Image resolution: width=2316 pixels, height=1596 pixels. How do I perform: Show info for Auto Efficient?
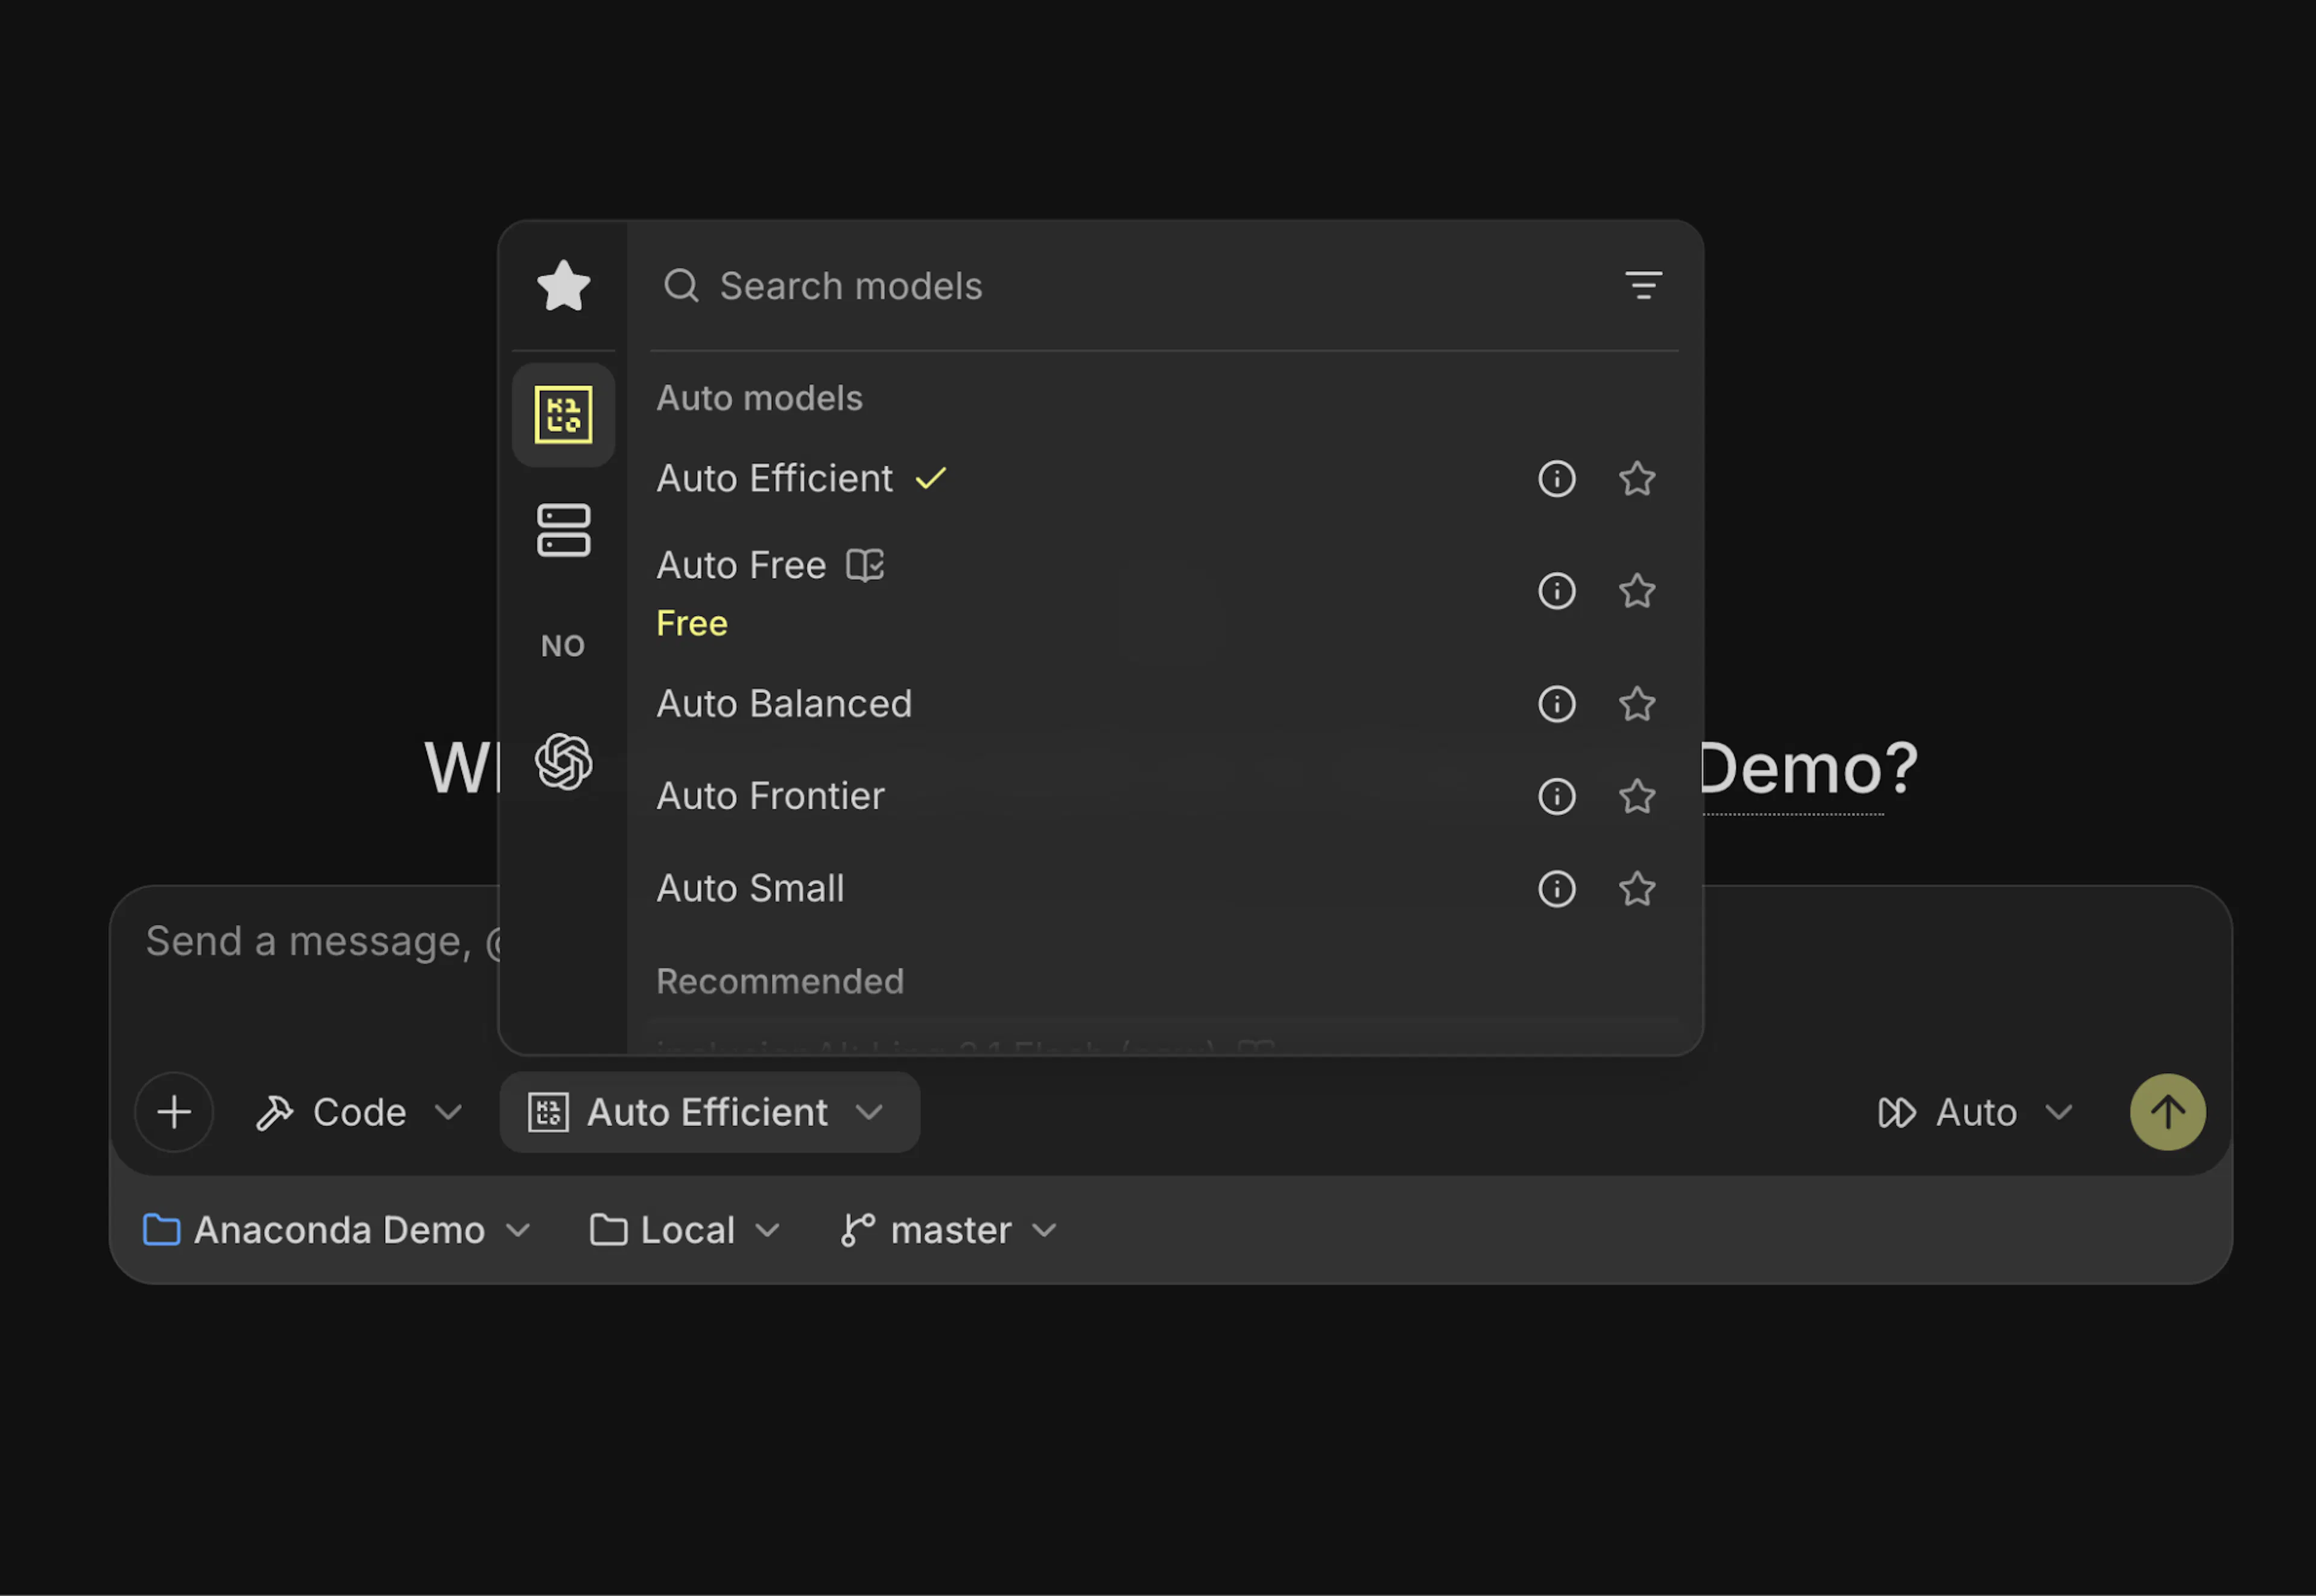click(x=1556, y=479)
